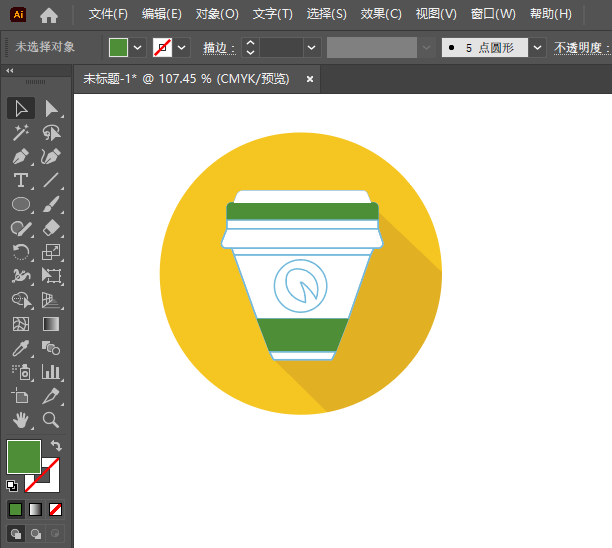Enable Draw Normal mode
This screenshot has height=548, width=612.
pos(16,534)
